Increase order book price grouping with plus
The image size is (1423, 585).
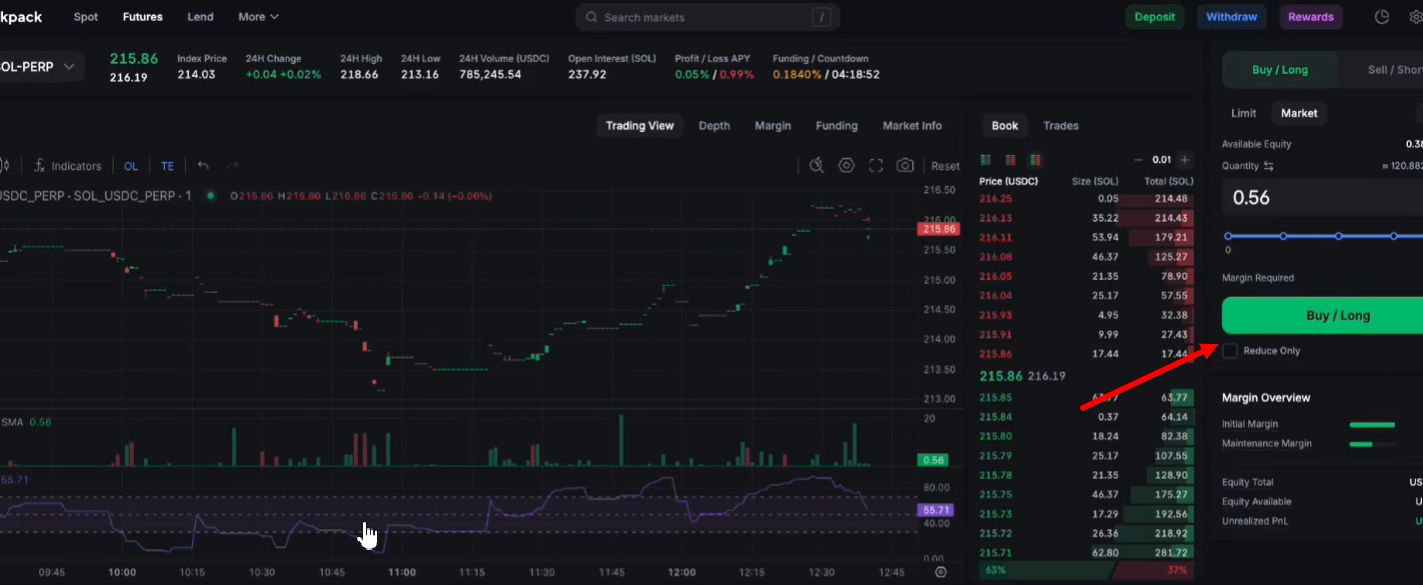(x=1185, y=160)
